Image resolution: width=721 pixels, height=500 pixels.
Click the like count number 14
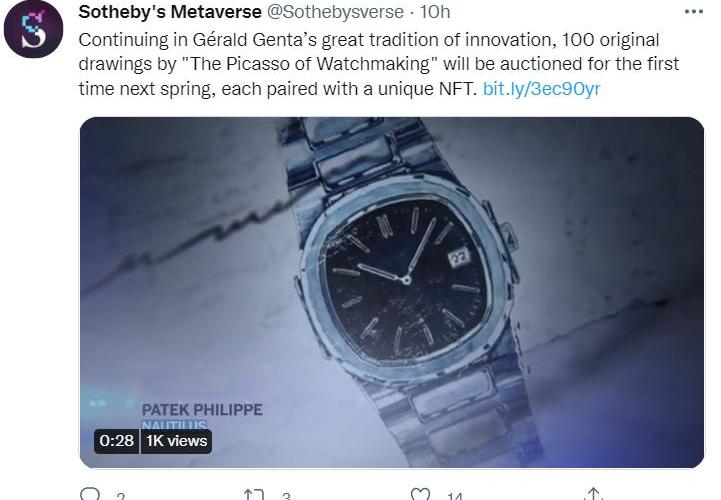click(x=455, y=496)
